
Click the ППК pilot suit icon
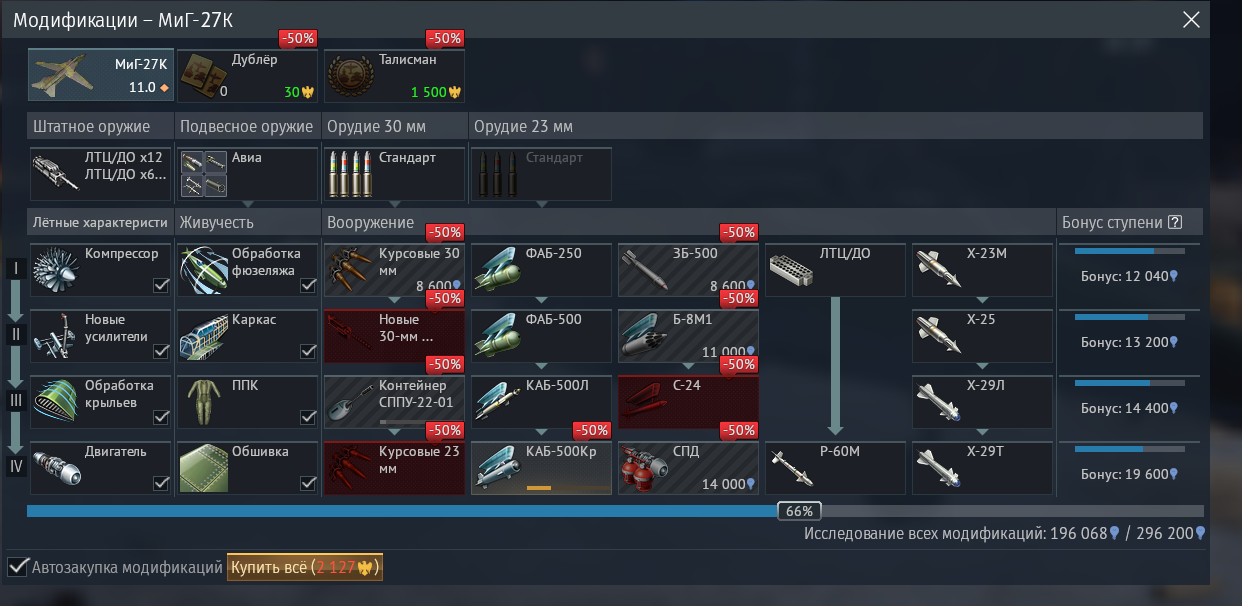[204, 402]
